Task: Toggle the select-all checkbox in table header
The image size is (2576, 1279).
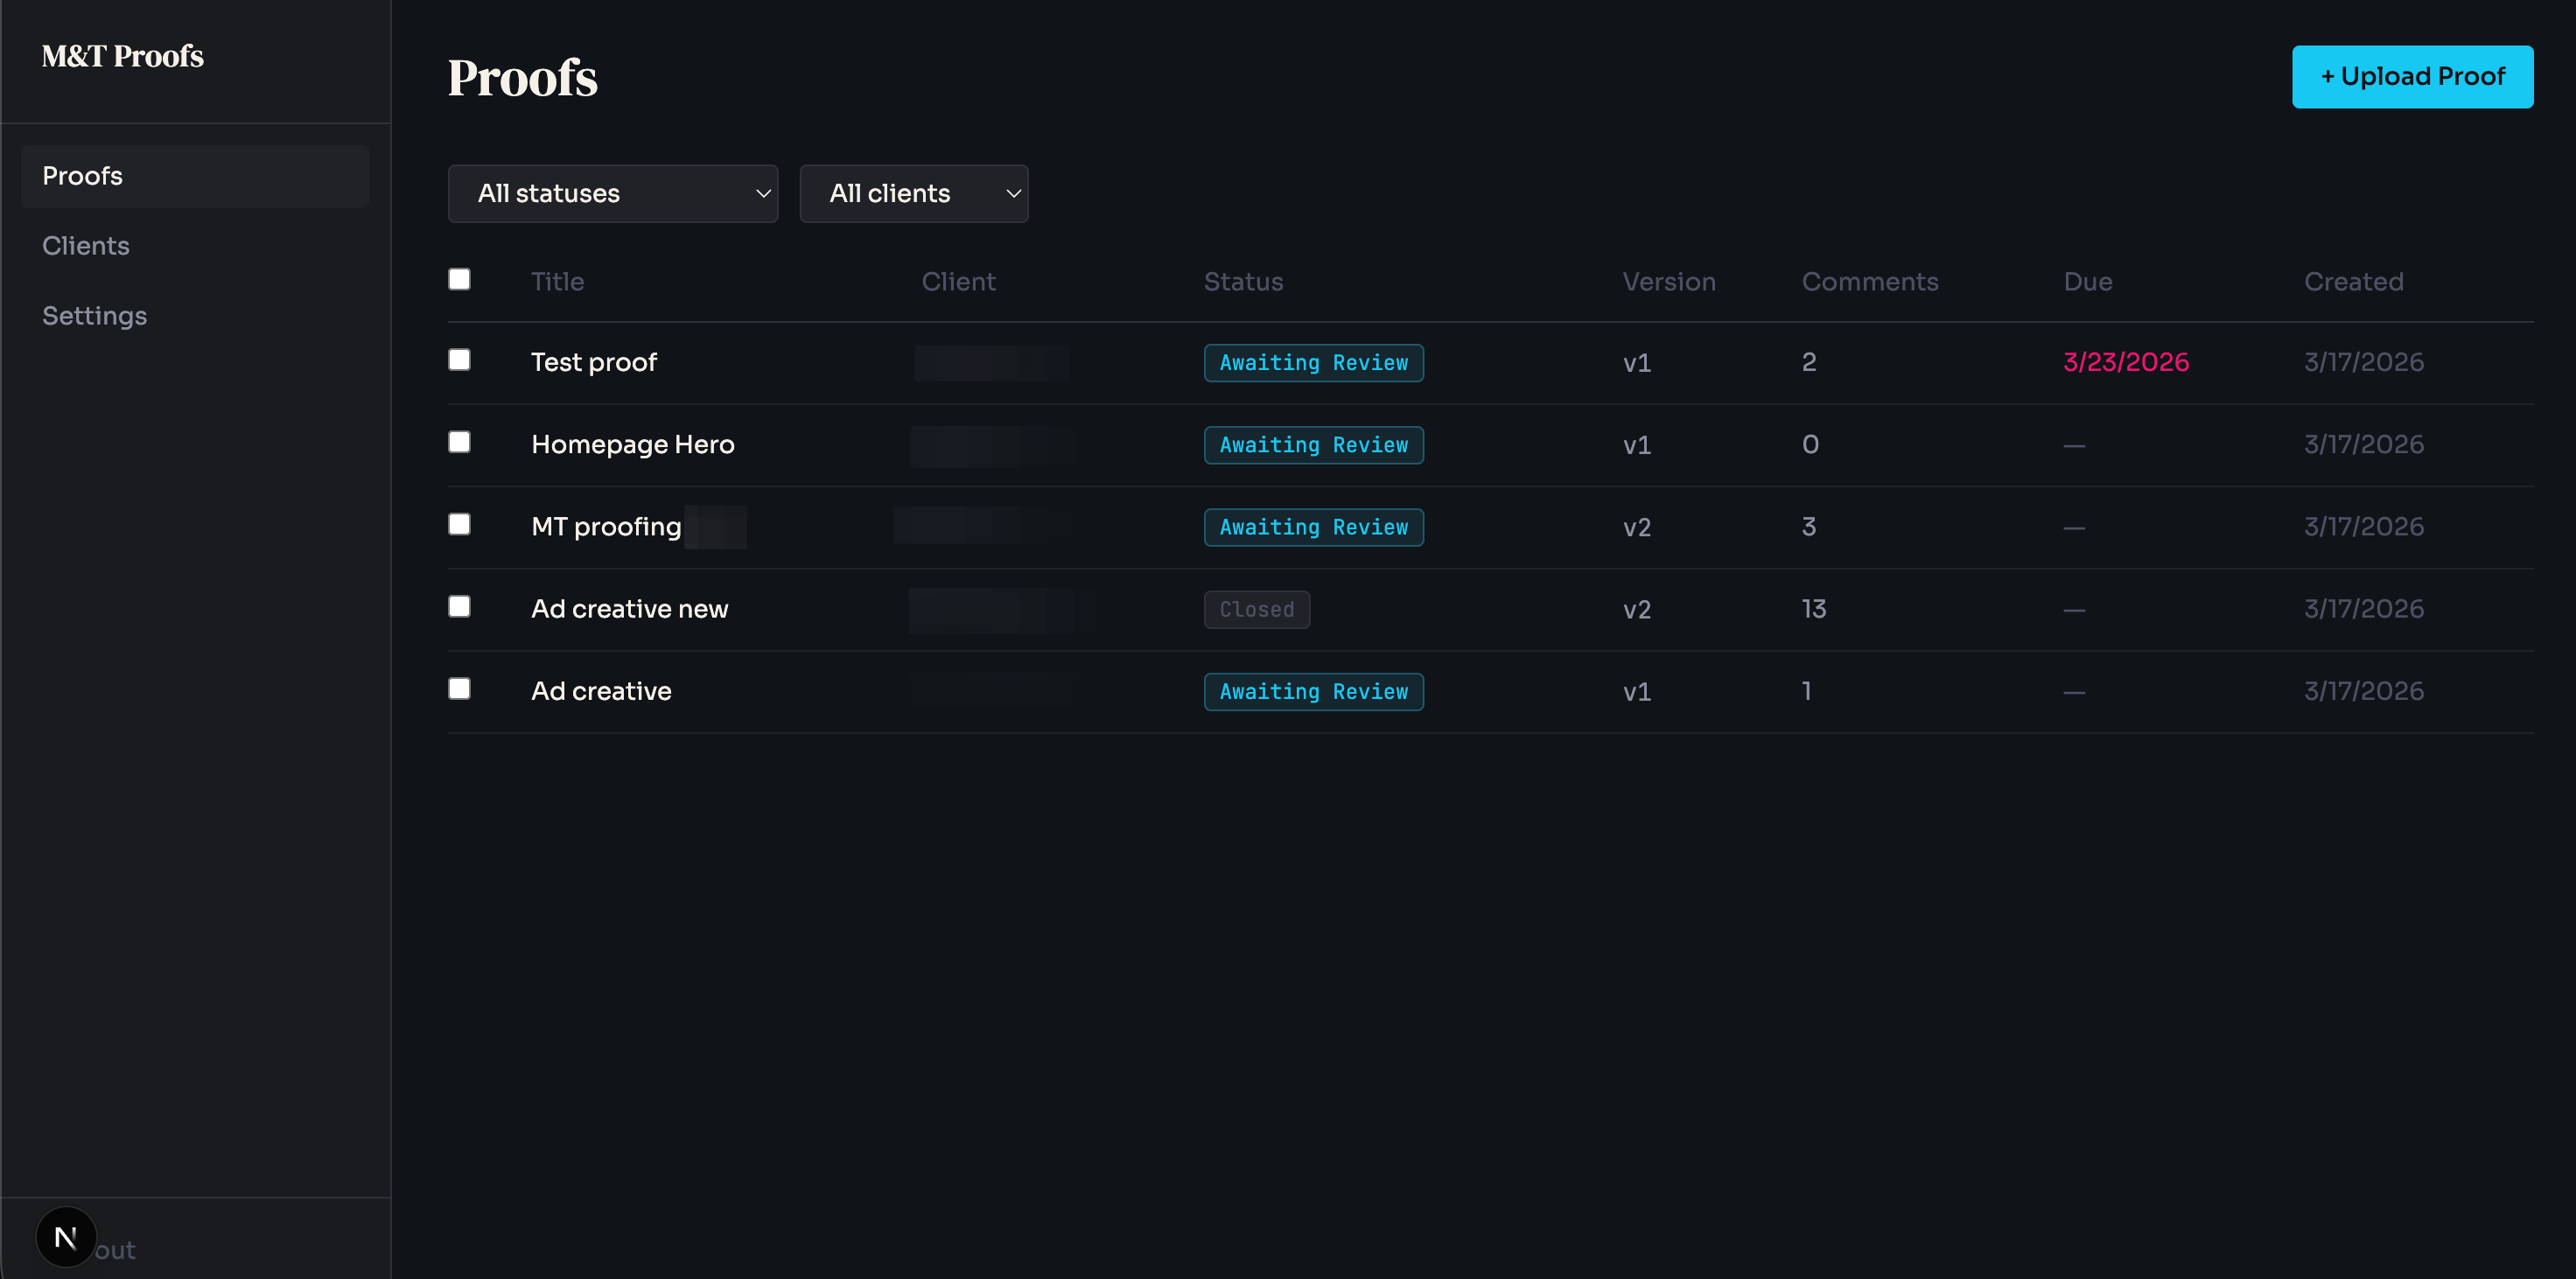Action: [459, 279]
